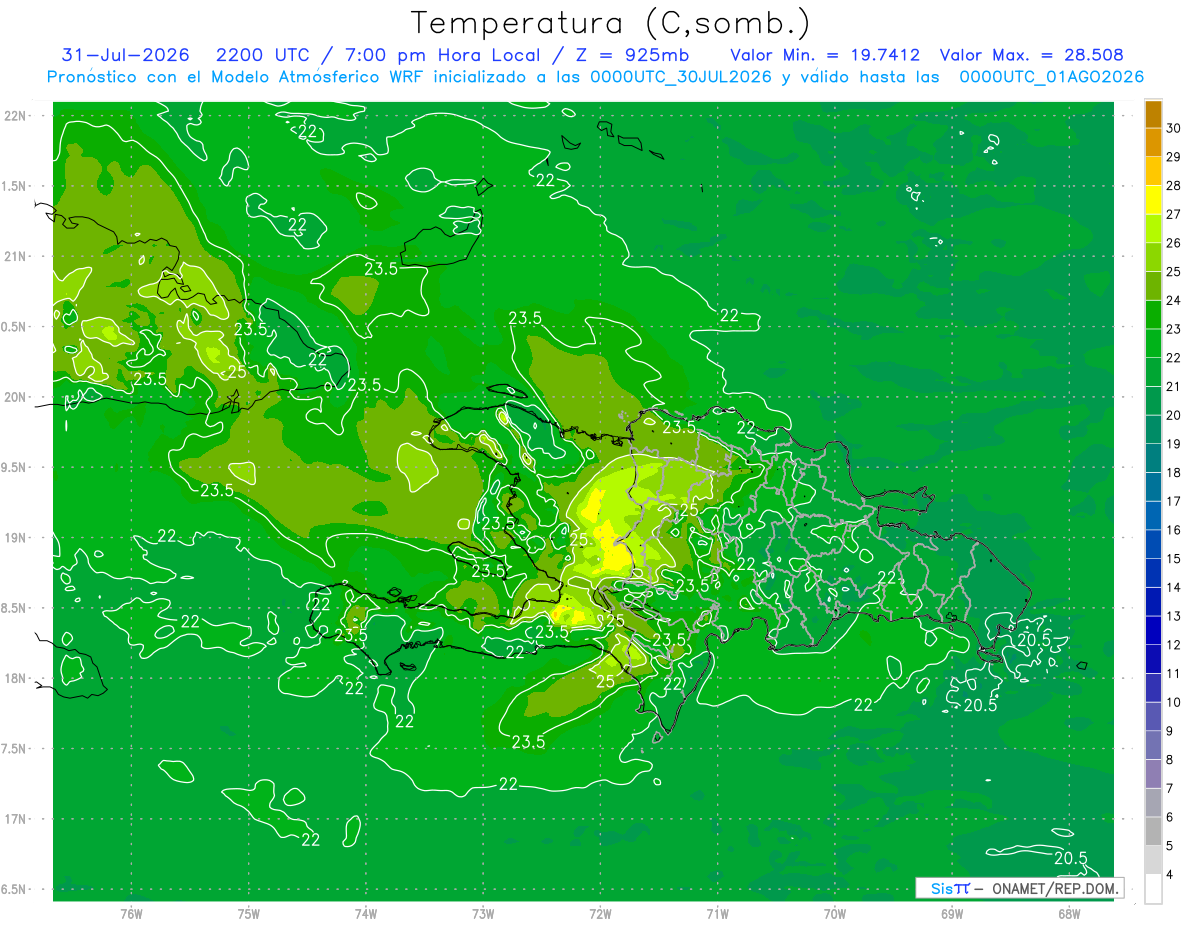This screenshot has height=927, width=1200.
Task: Click the '6.5N' latitude axis label
Action: coord(14,889)
